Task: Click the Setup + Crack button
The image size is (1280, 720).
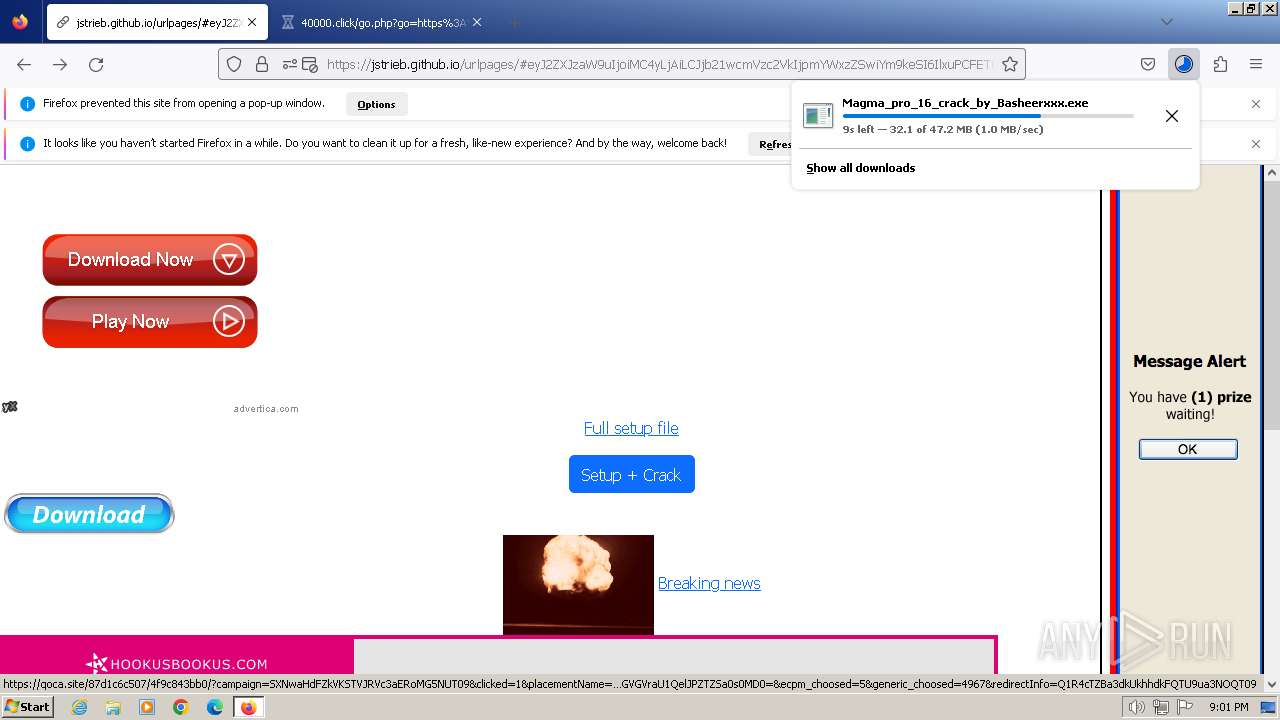Action: (x=631, y=474)
